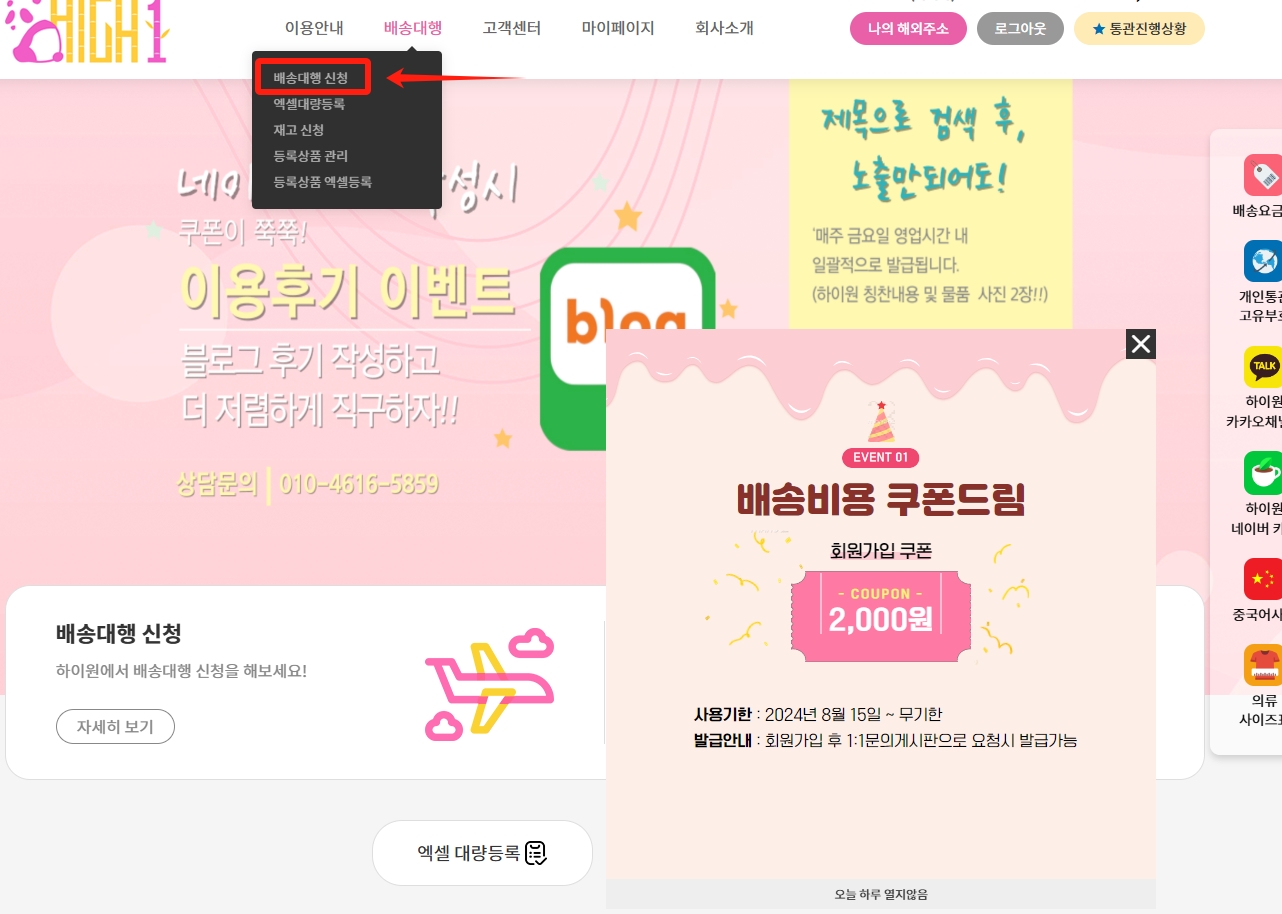The width and height of the screenshot is (1282, 914).
Task: Select 오늘 하루 열지않음 on the popup
Action: tap(881, 894)
